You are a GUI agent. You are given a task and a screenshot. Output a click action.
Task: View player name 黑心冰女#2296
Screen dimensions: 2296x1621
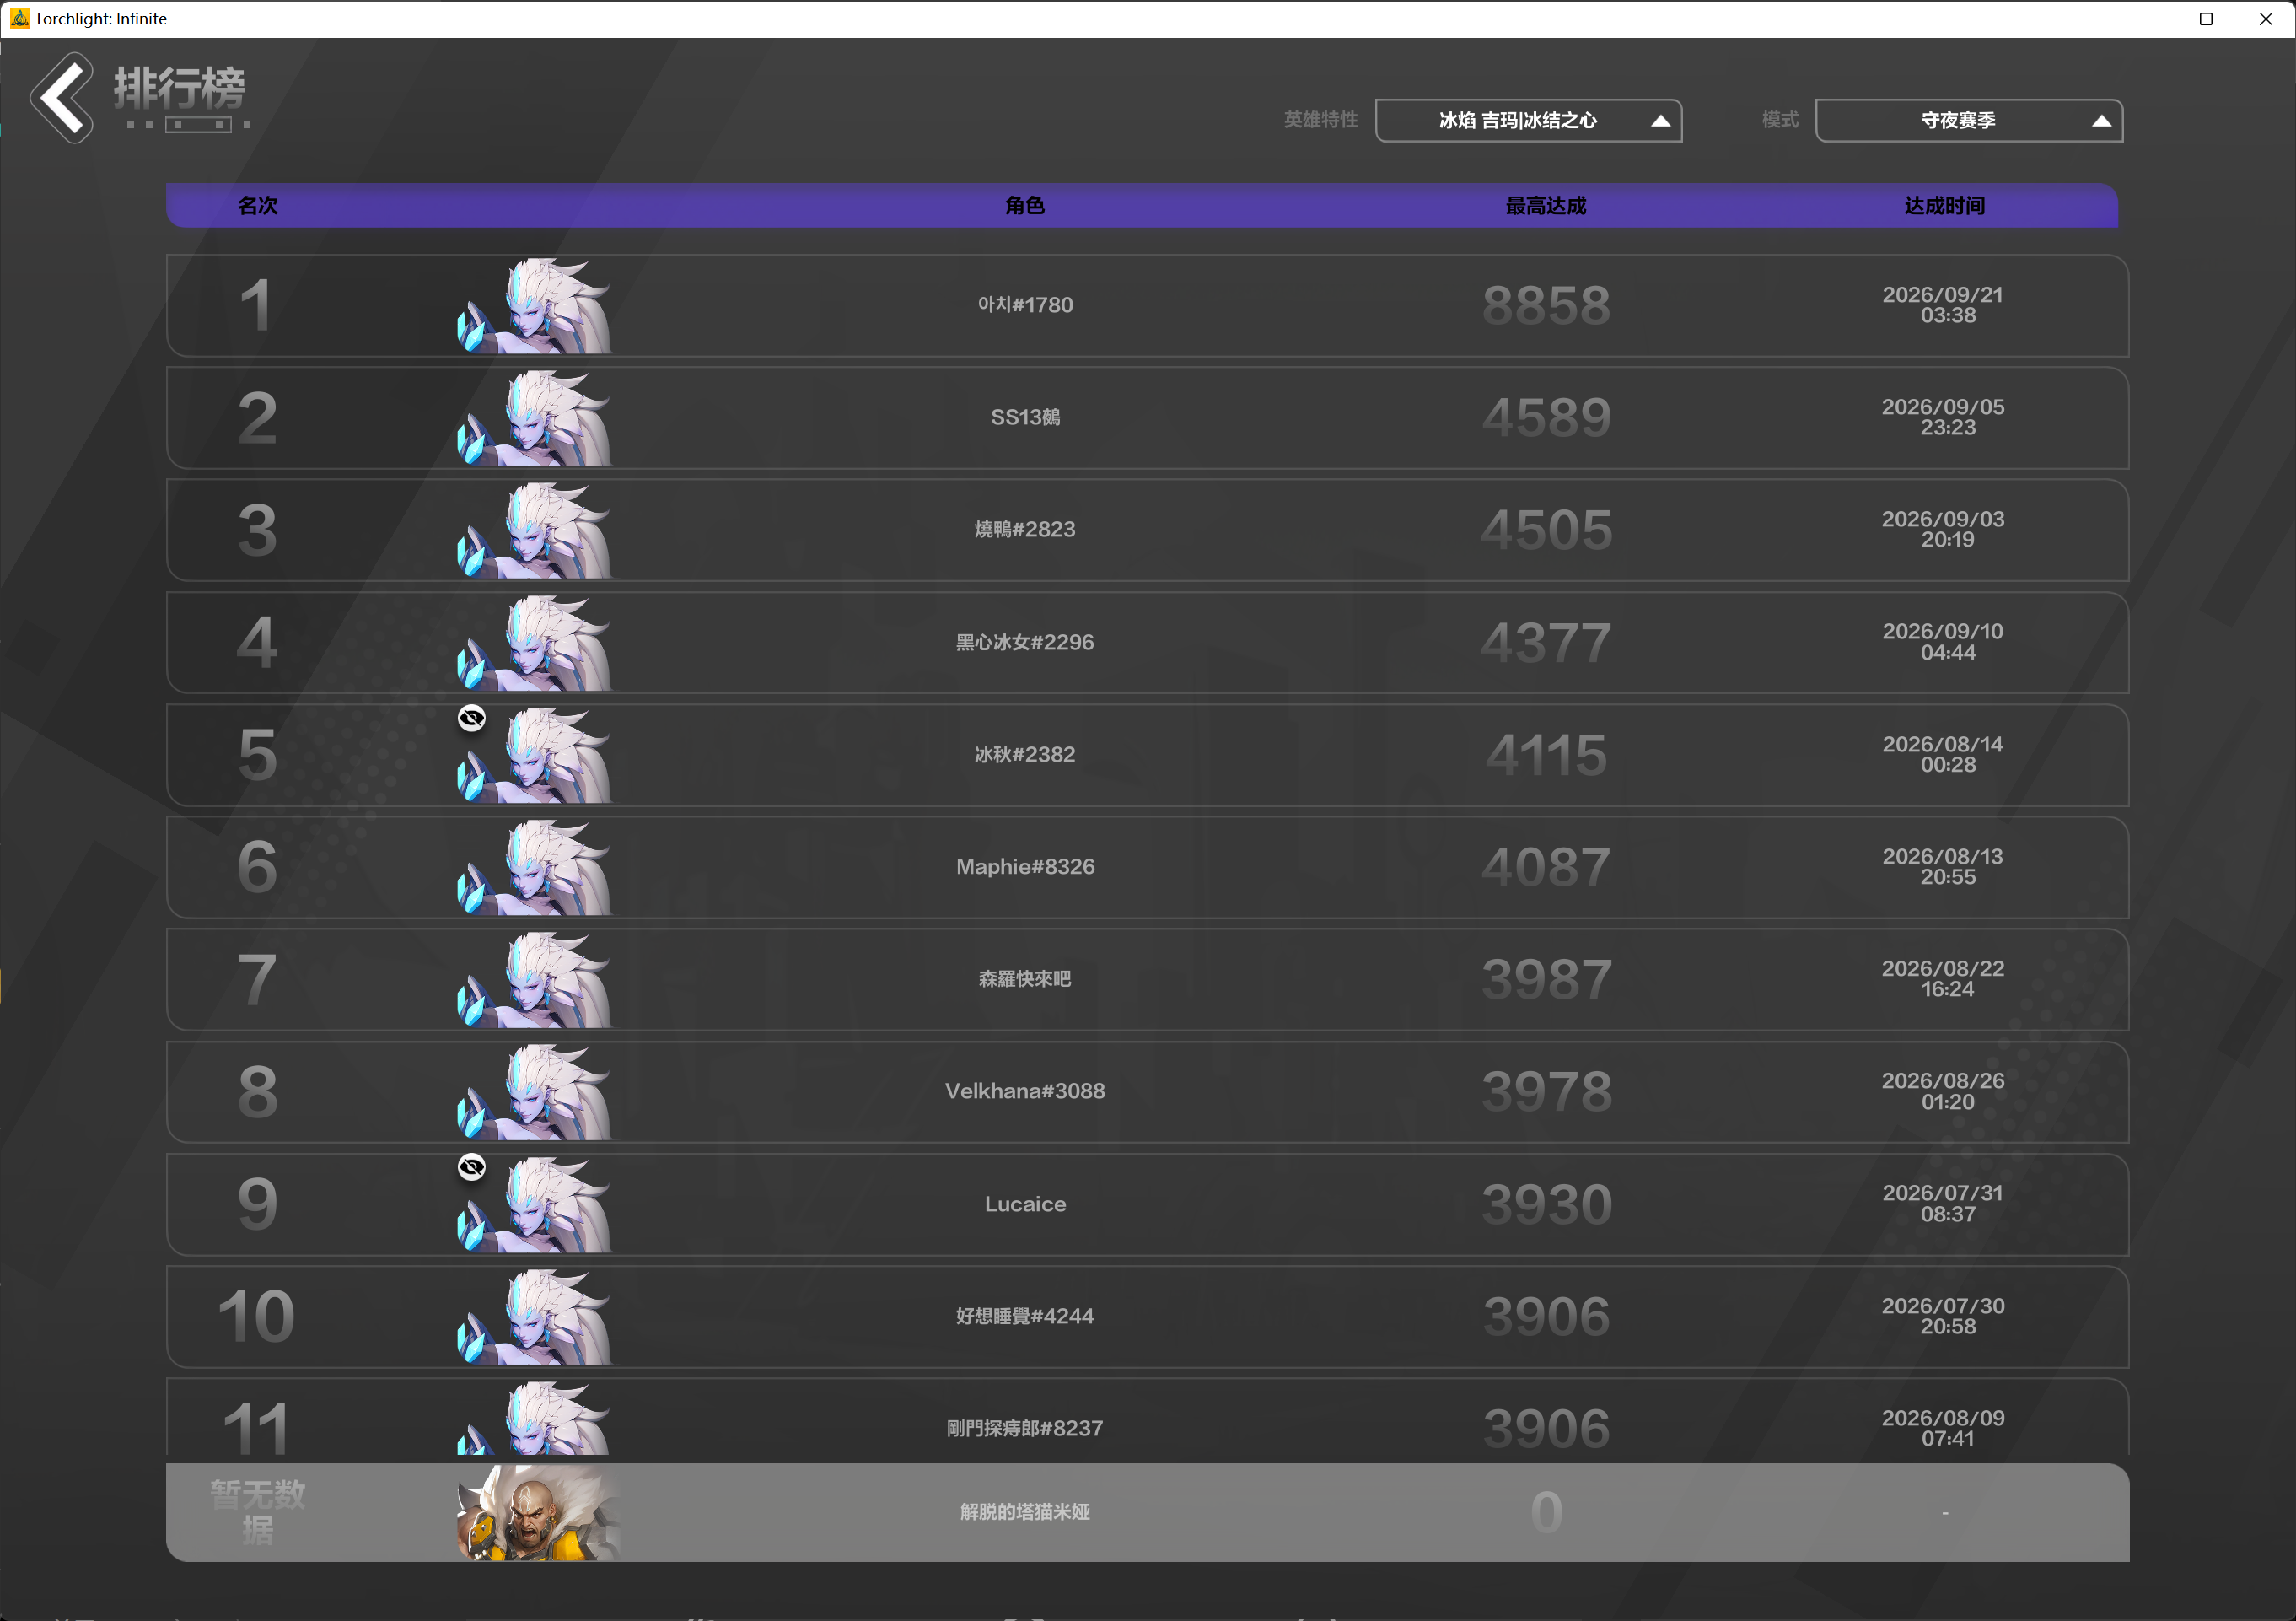pyautogui.click(x=1025, y=642)
